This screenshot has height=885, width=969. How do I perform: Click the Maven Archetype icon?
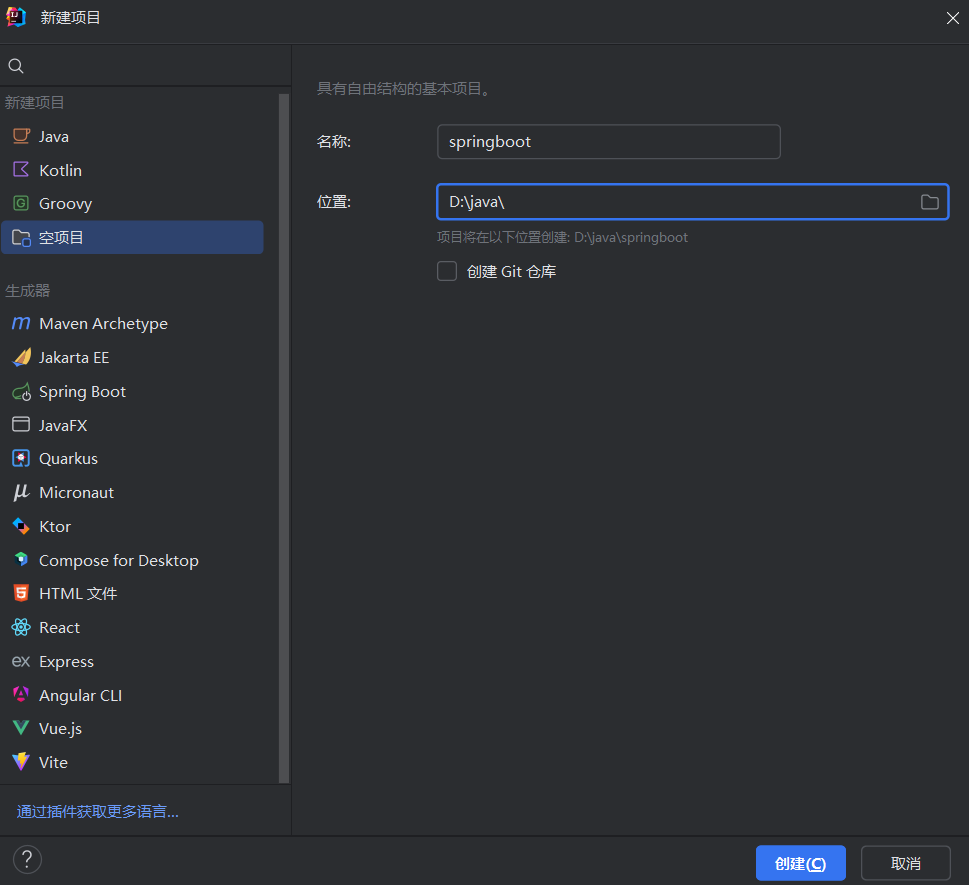point(21,323)
